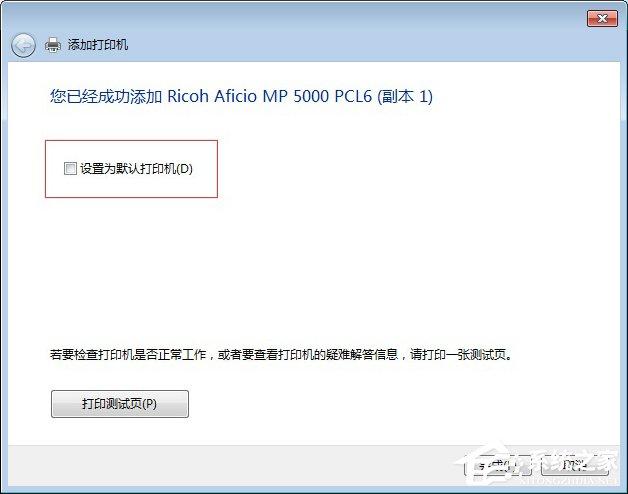This screenshot has height=494, width=628.
Task: Click the 设置为默认打印机(D) label text
Action: click(136, 169)
